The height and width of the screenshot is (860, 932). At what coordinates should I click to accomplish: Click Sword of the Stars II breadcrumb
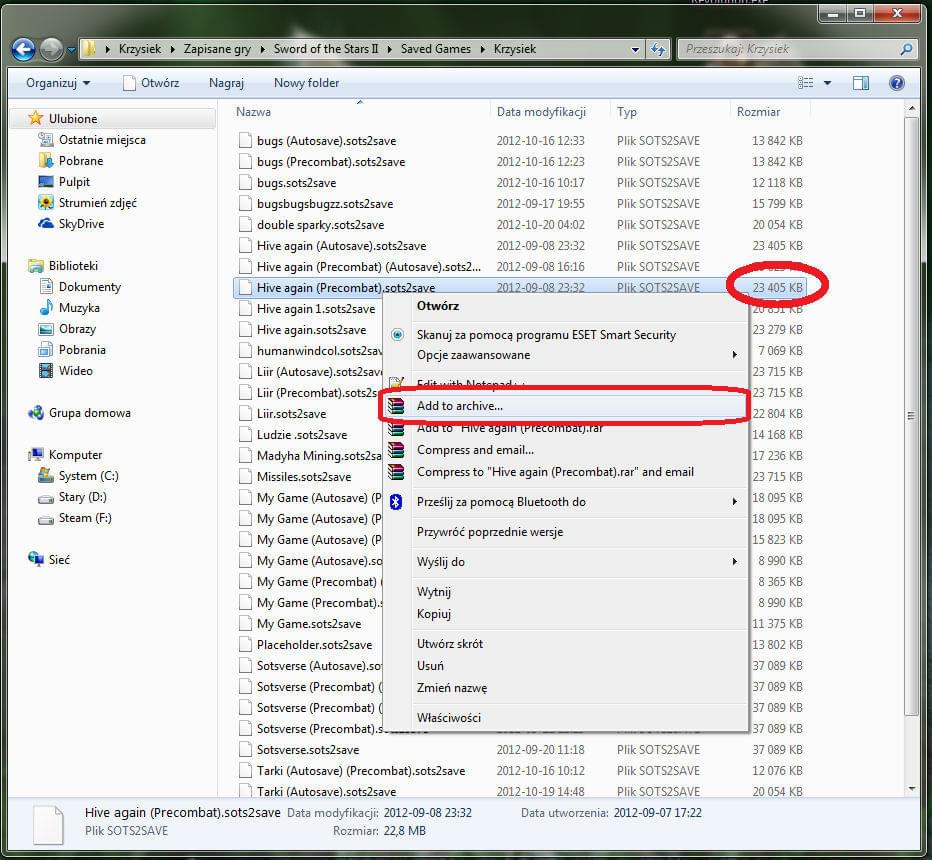pyautogui.click(x=326, y=49)
